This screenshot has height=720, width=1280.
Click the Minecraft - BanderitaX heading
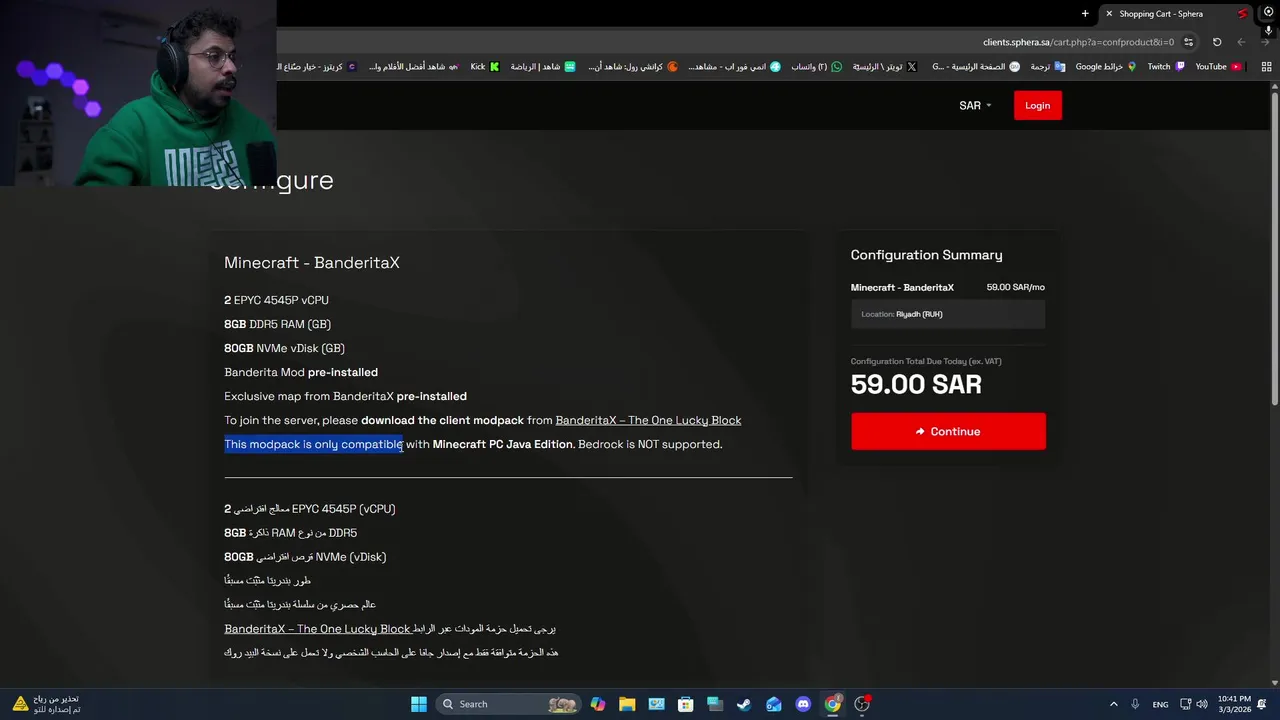(x=312, y=263)
